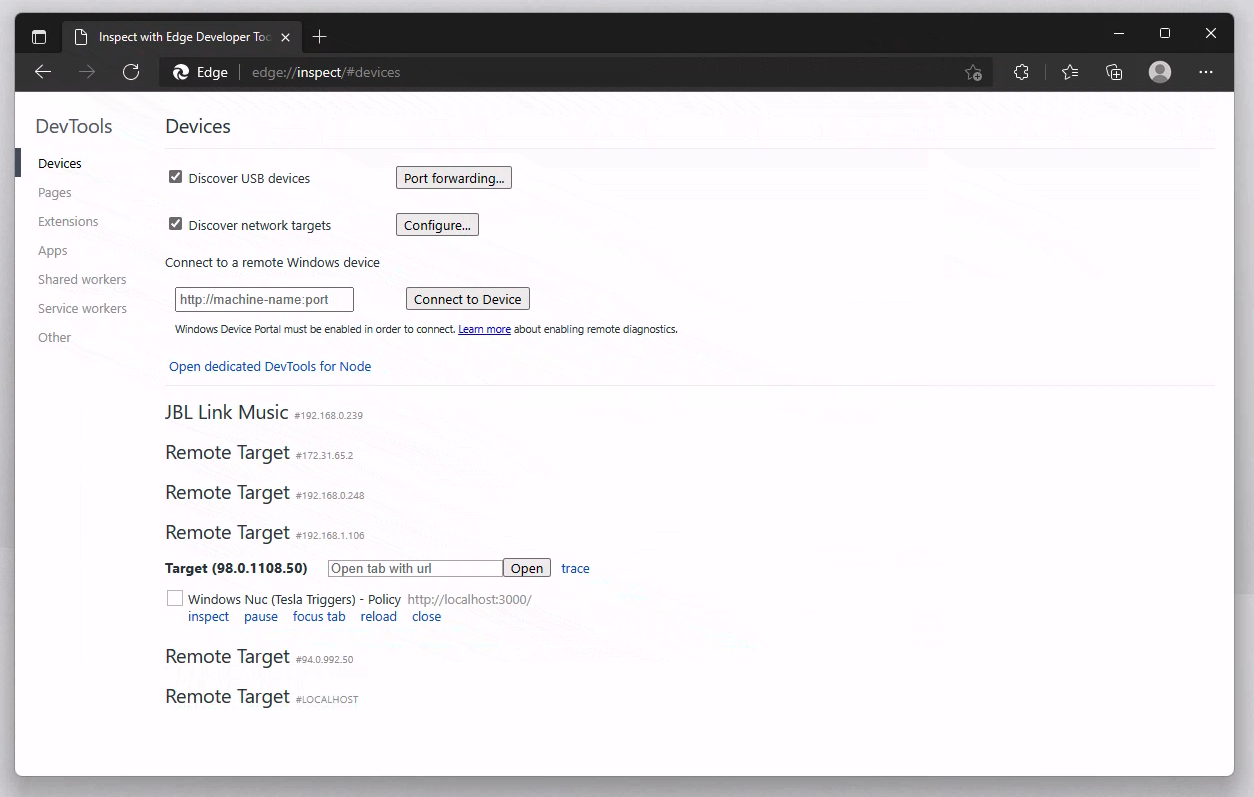Open Settings and more ellipsis menu
The height and width of the screenshot is (797, 1254).
1206,72
